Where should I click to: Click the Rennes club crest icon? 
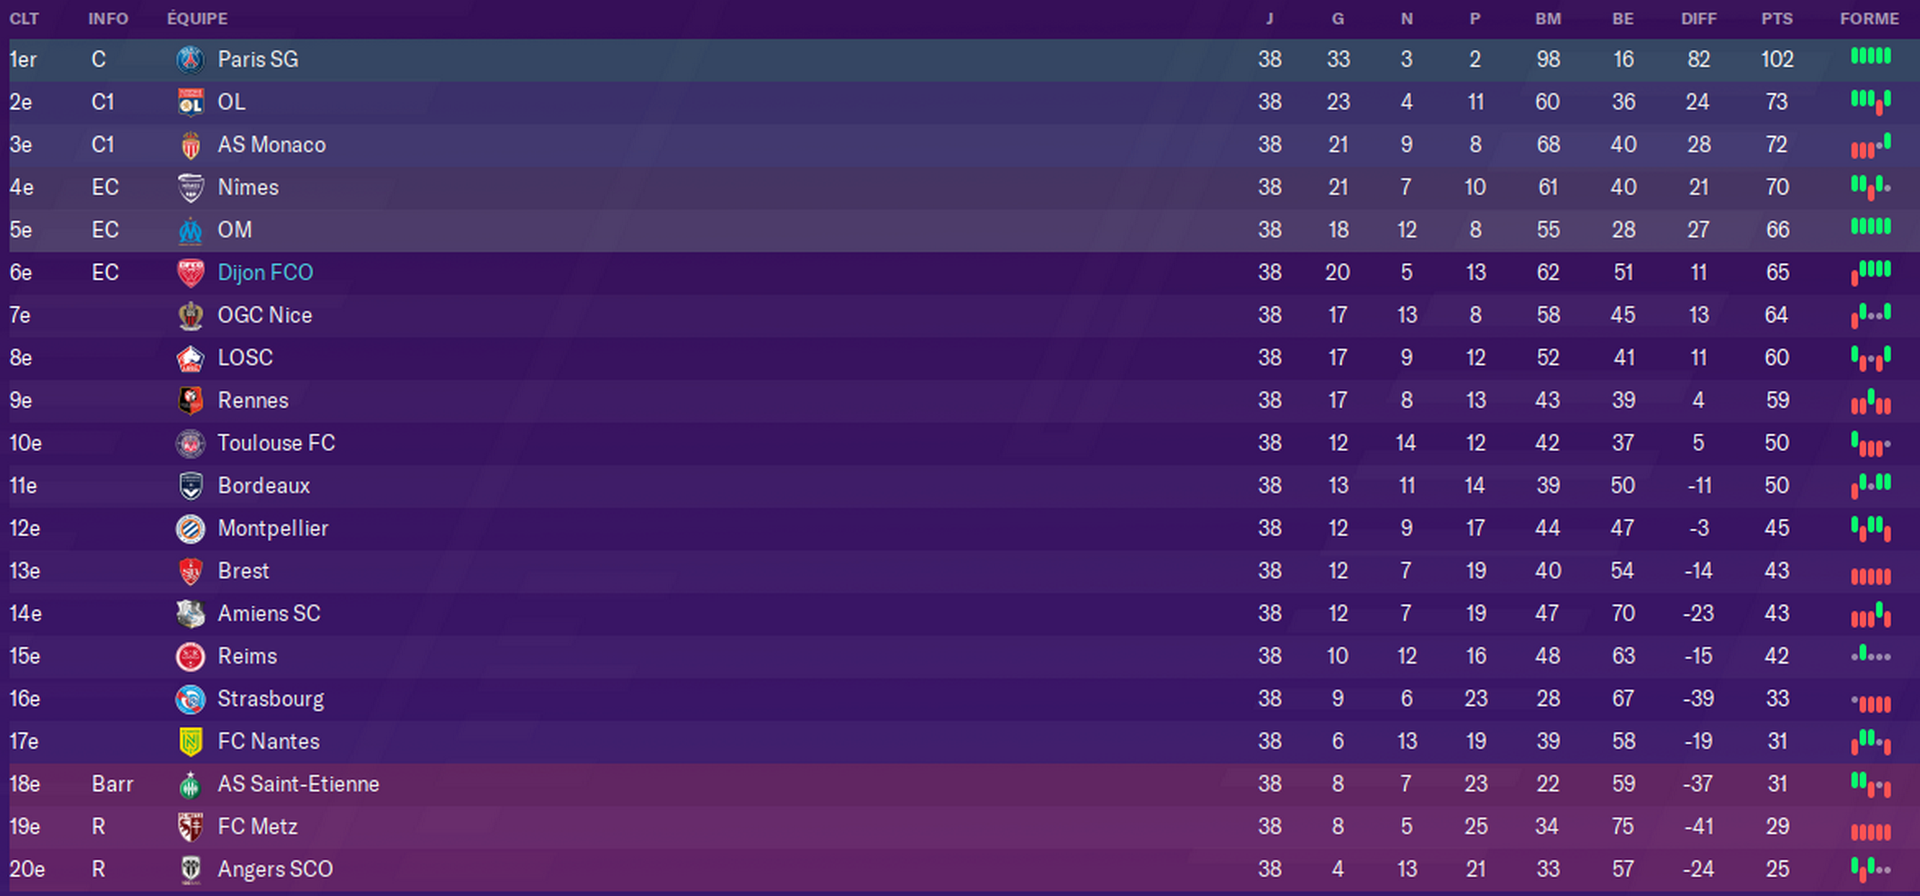tap(190, 401)
